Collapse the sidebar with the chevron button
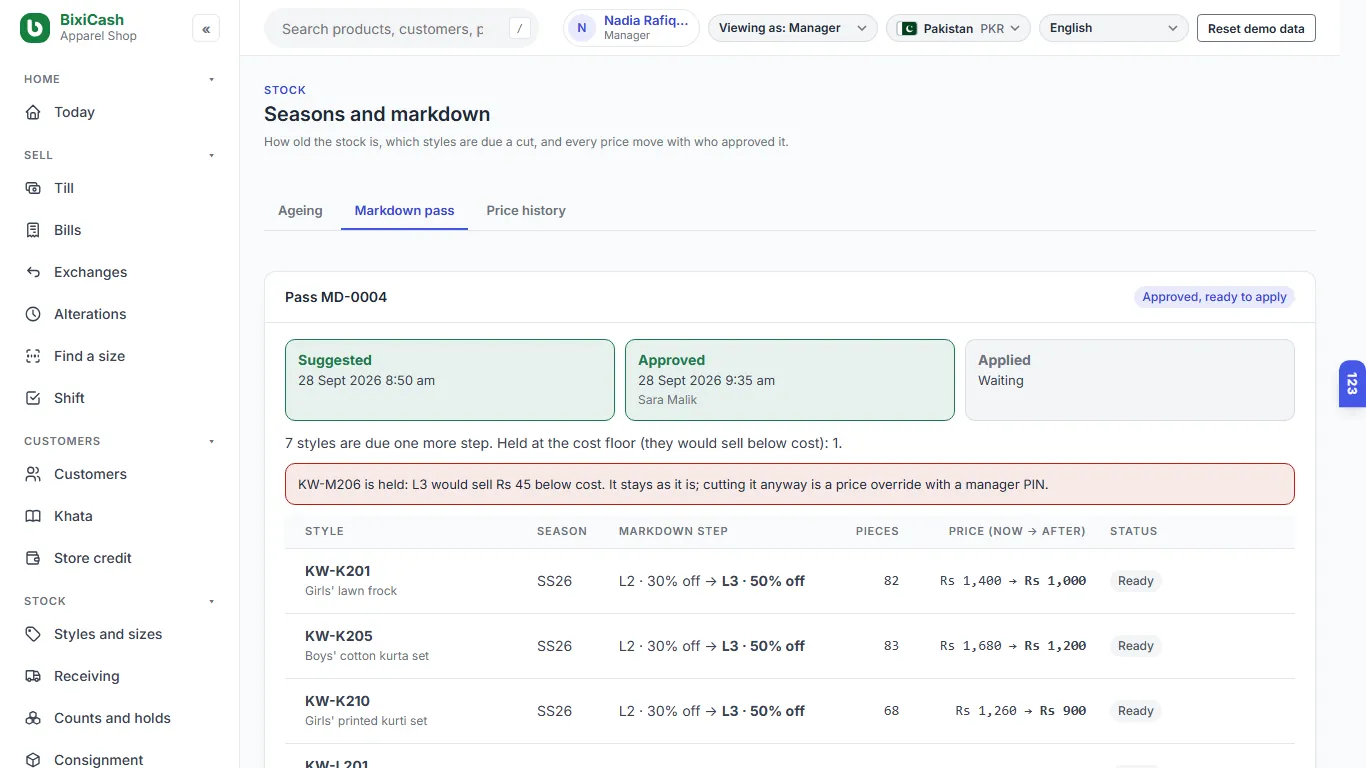1366x768 pixels. (x=206, y=29)
